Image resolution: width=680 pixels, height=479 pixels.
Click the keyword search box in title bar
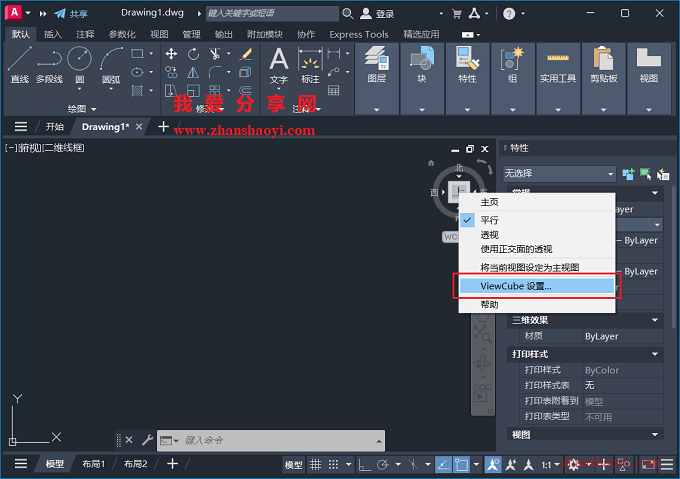tap(272, 13)
